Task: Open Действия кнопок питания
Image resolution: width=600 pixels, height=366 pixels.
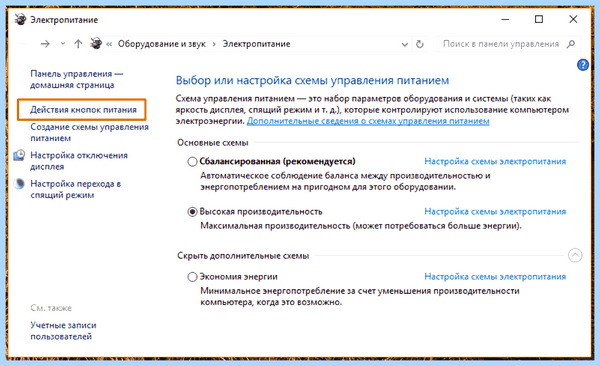Action: (83, 110)
